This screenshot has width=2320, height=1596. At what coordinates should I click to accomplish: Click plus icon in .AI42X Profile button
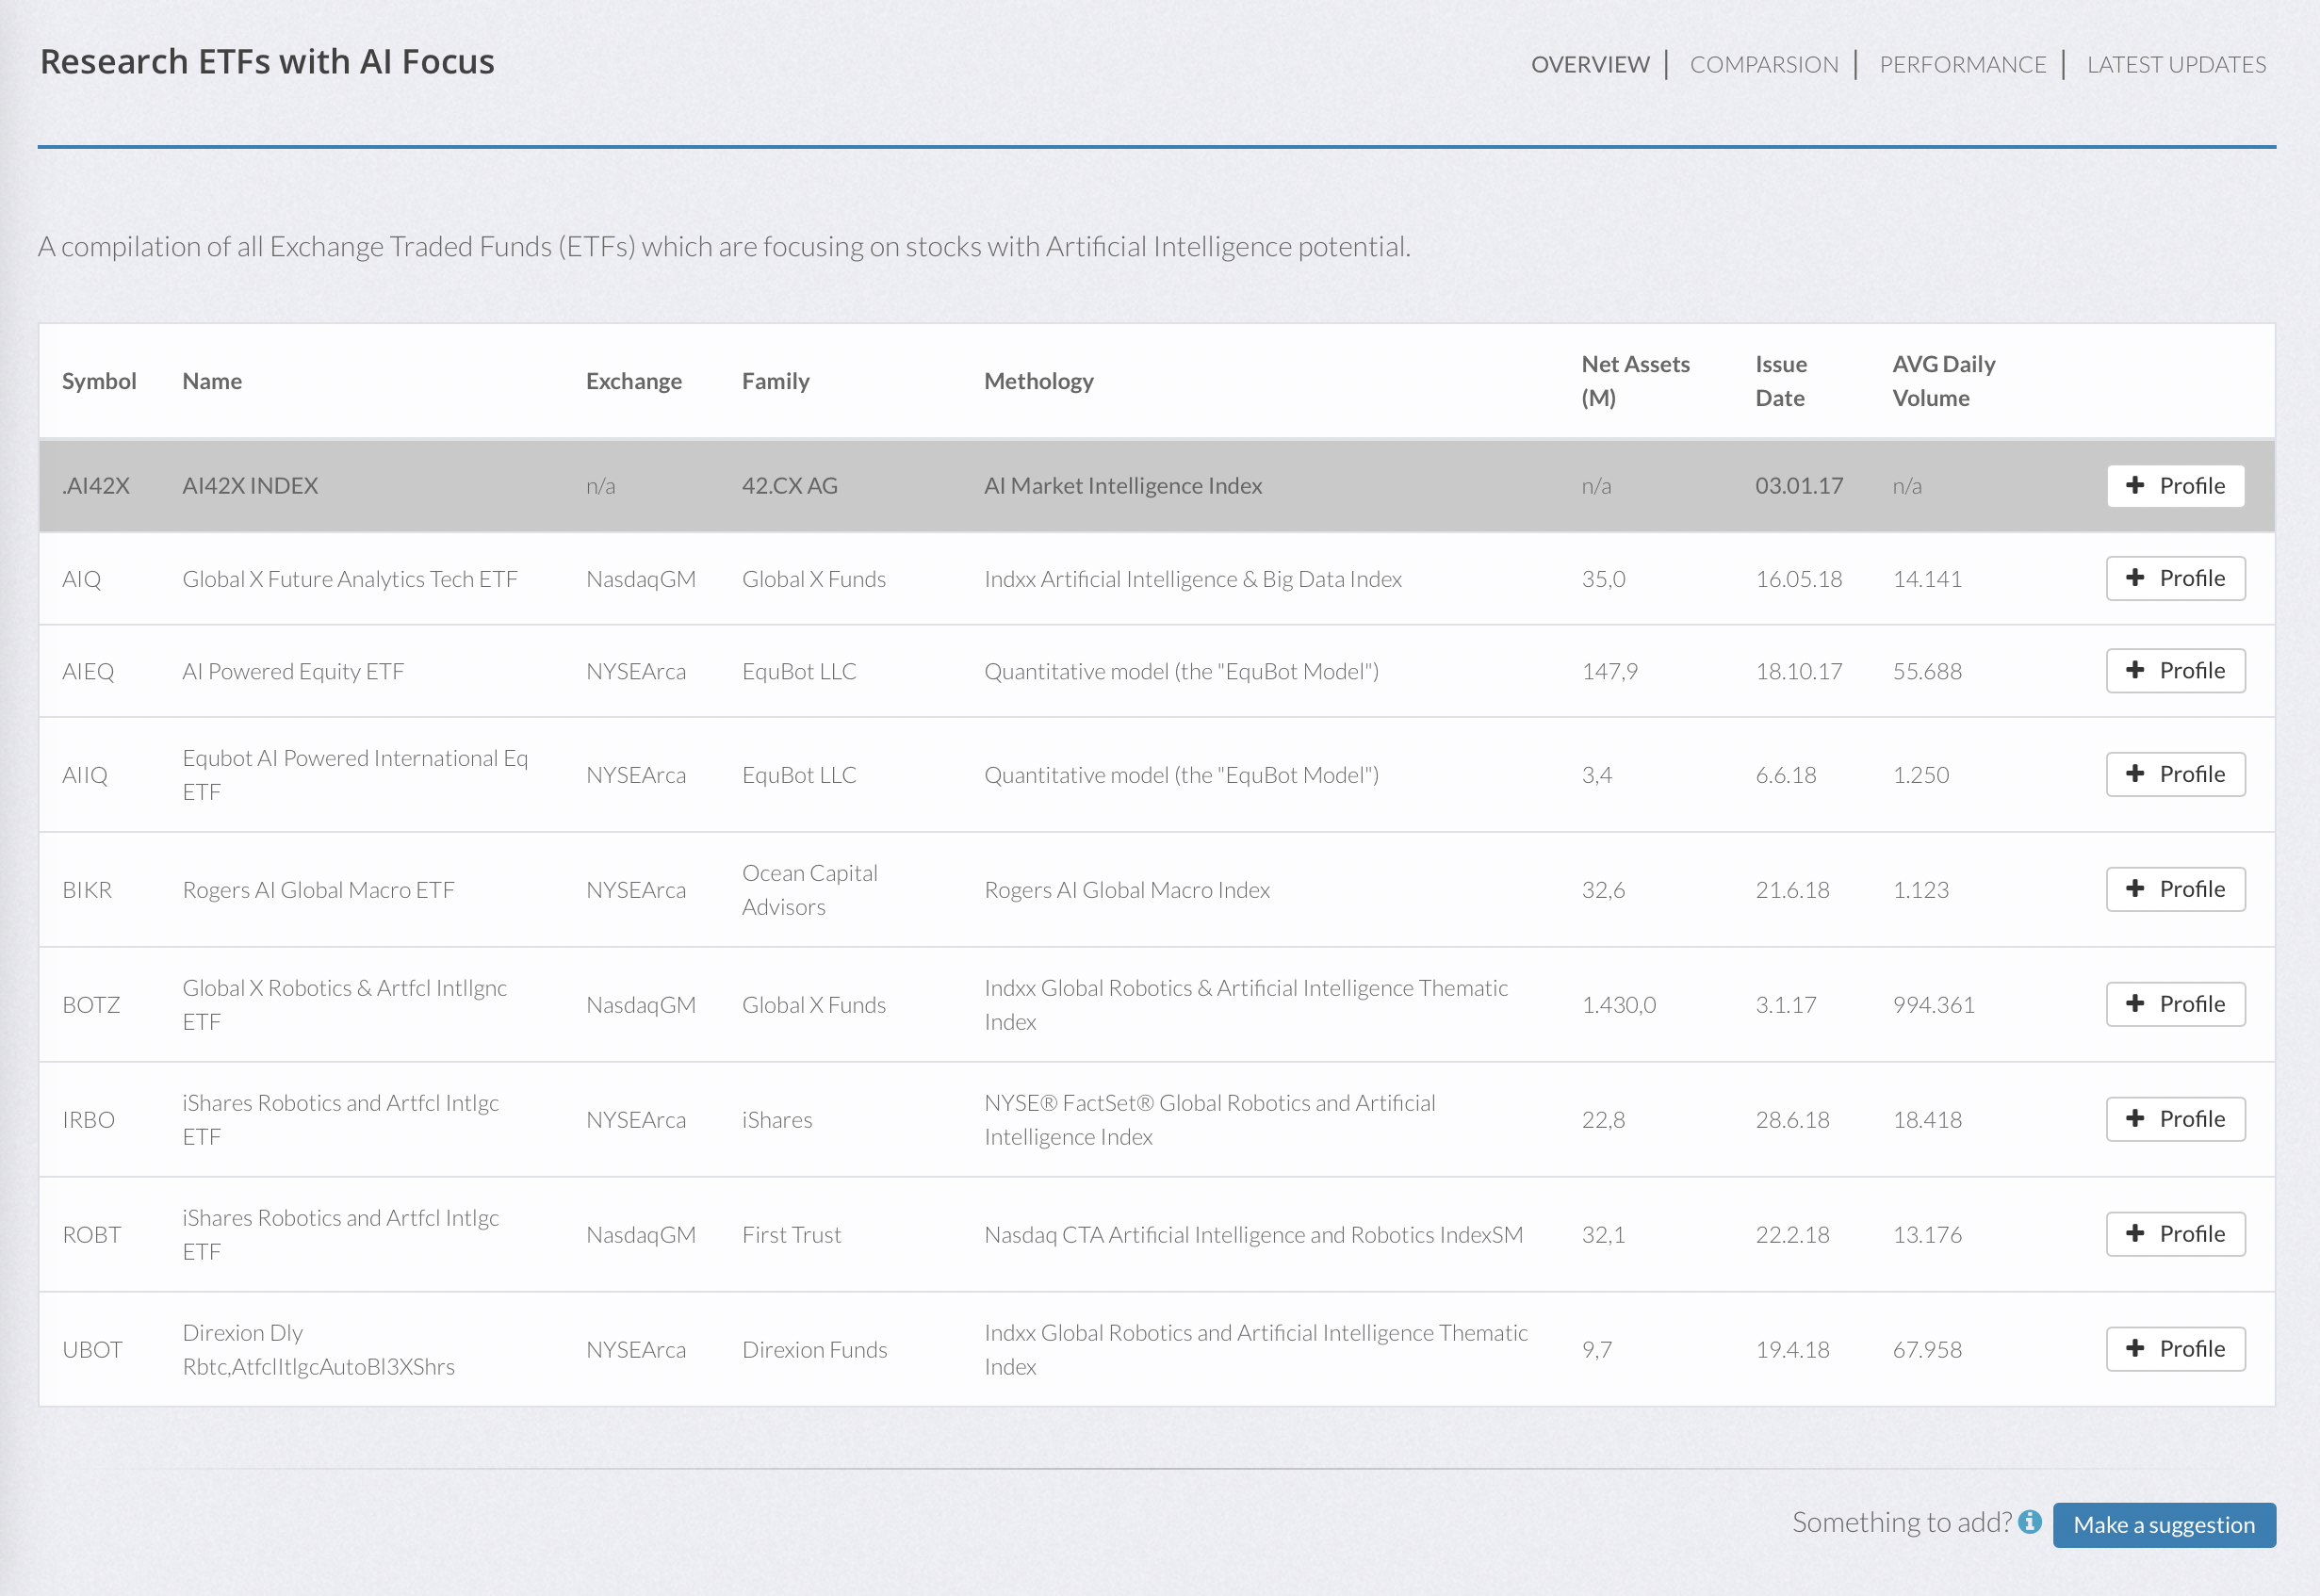(2135, 485)
